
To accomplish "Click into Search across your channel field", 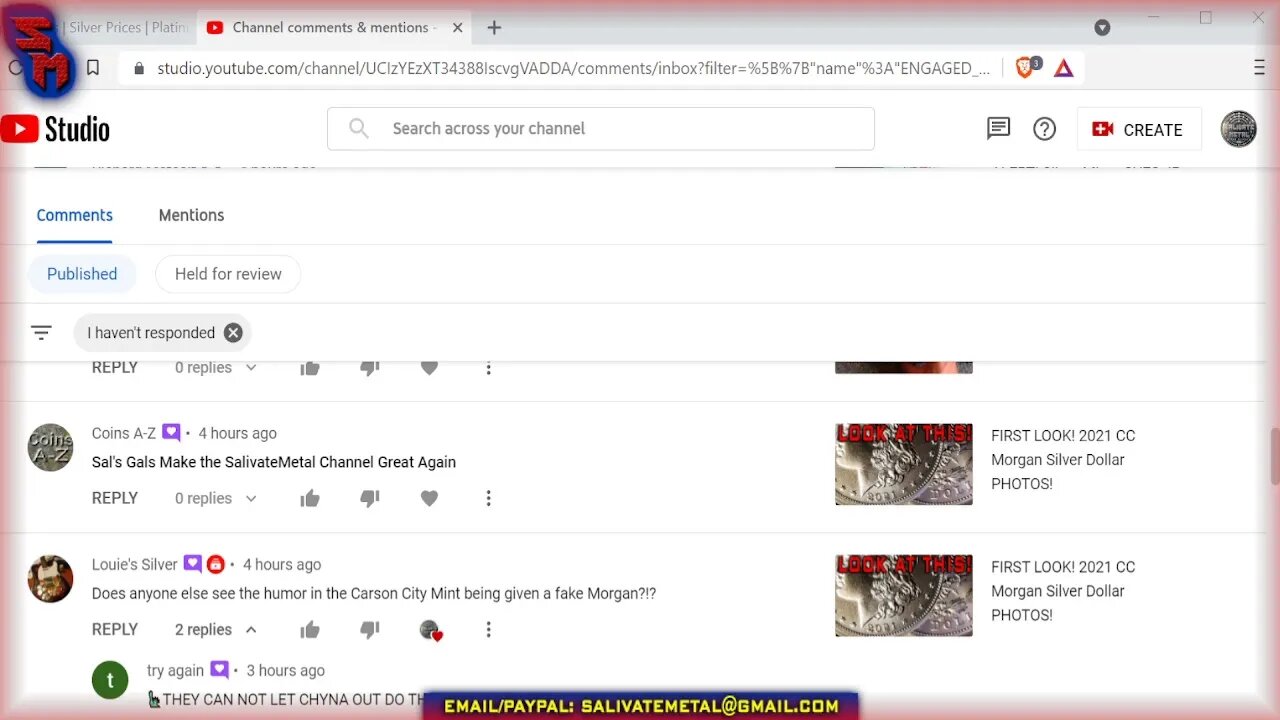I will pyautogui.click(x=601, y=128).
